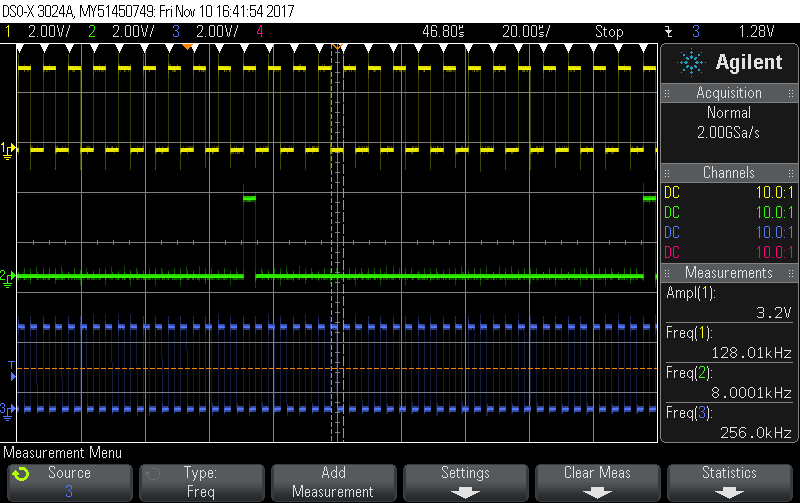Click the Measurement Menu title

tap(63, 453)
